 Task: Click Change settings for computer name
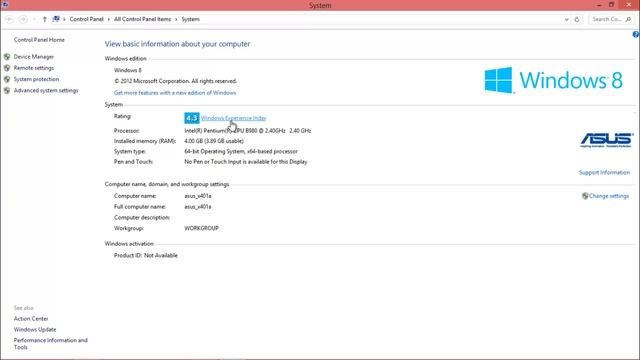(x=609, y=196)
